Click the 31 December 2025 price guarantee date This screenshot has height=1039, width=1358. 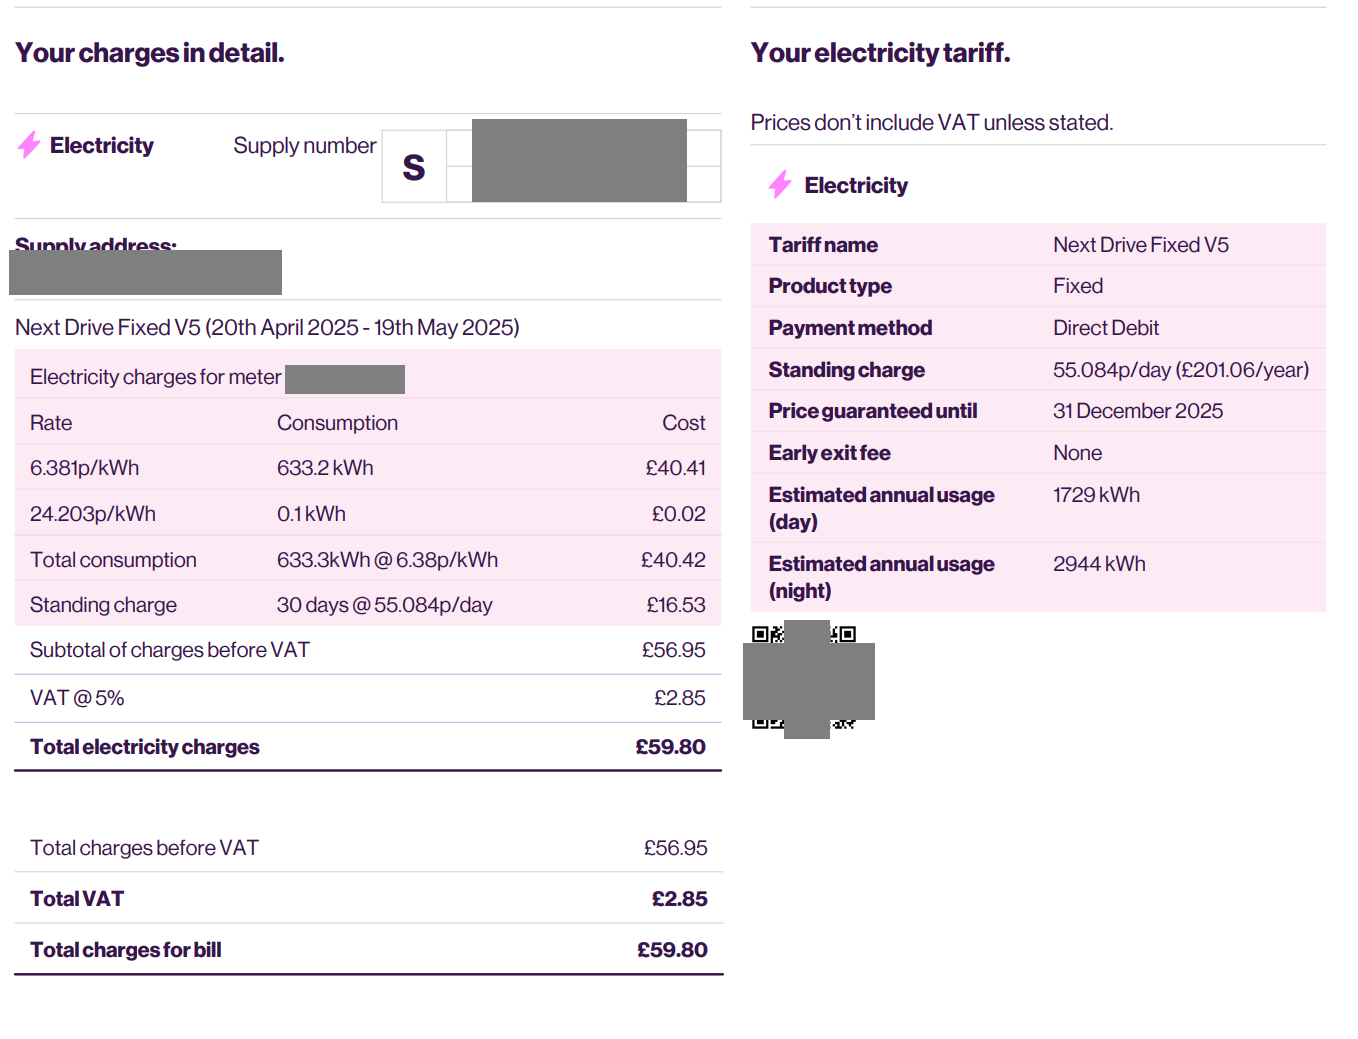point(1137,411)
